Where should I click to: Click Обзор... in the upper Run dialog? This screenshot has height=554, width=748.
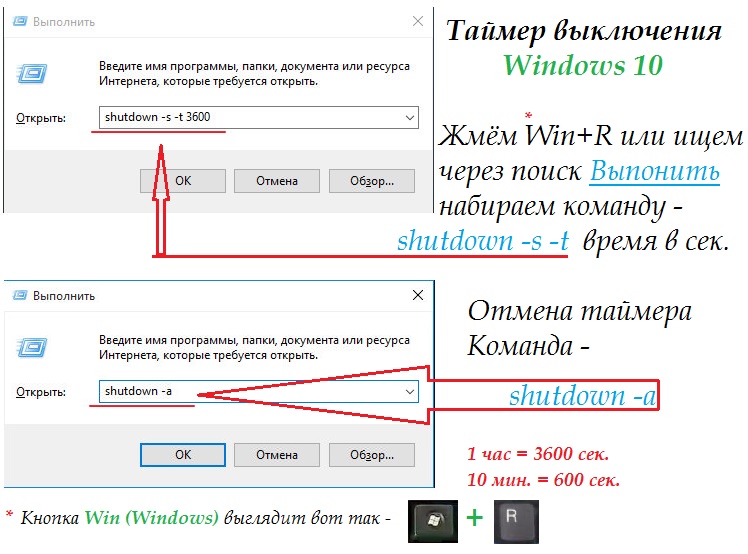pos(372,181)
